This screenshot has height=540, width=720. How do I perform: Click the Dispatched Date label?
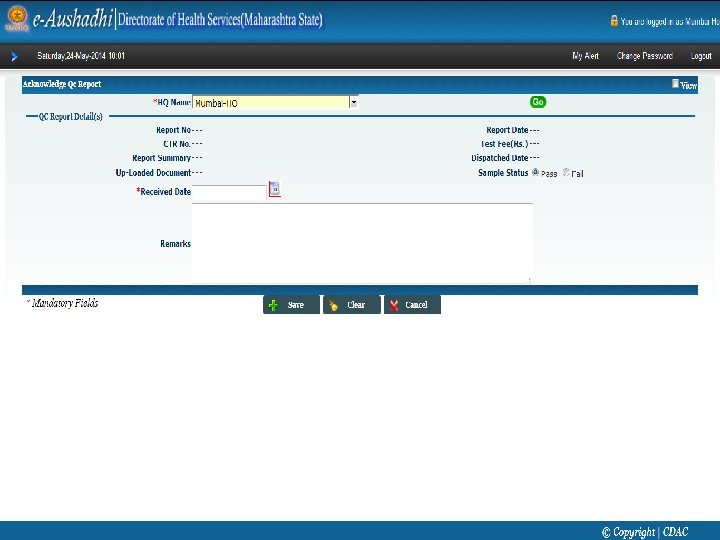[500, 158]
